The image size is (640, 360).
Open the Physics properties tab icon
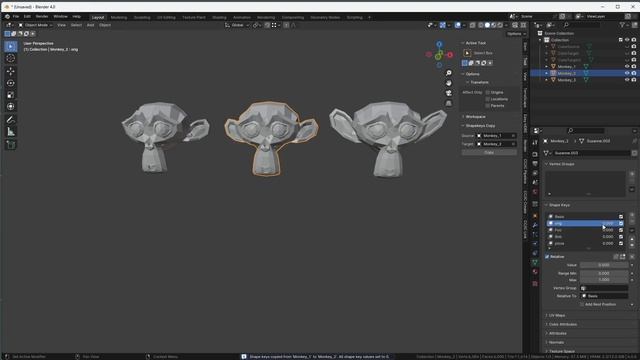[x=535, y=244]
